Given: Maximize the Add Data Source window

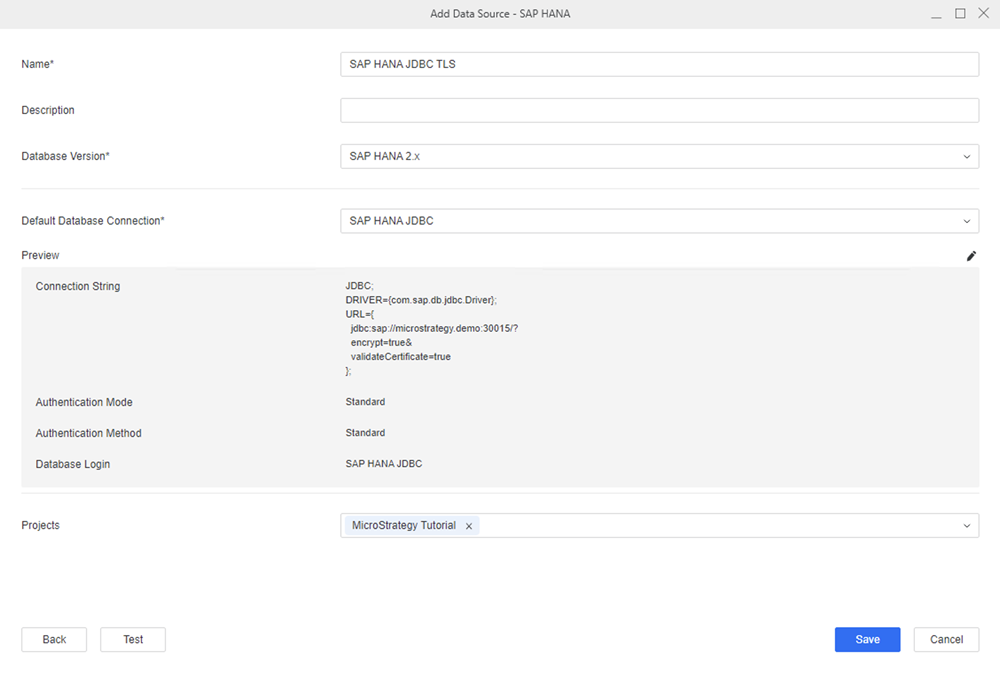Looking at the screenshot, I should pos(960,13).
